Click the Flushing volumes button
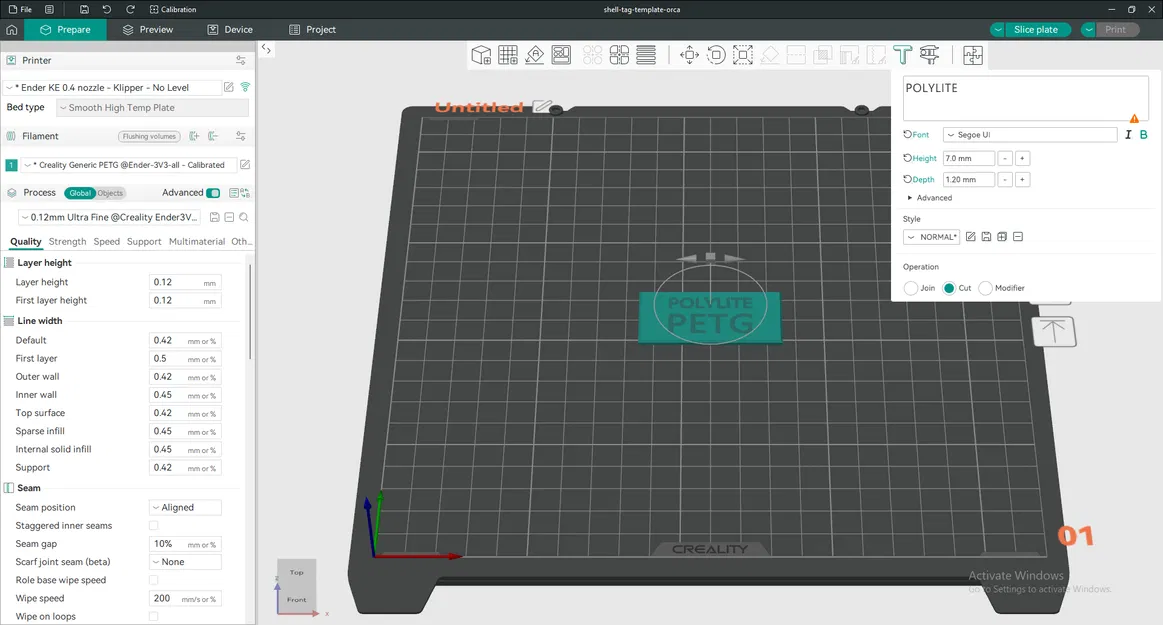1163x625 pixels. (x=149, y=136)
